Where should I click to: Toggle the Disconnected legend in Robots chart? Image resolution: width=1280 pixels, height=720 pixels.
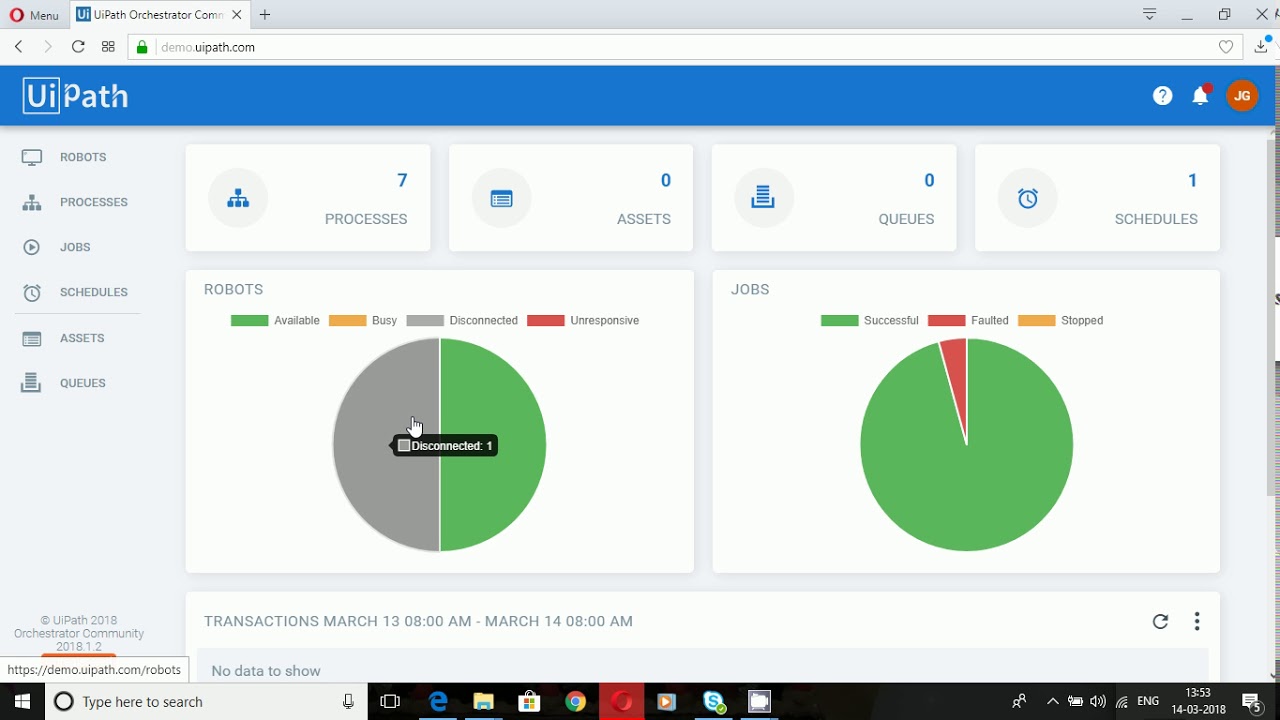pyautogui.click(x=462, y=320)
